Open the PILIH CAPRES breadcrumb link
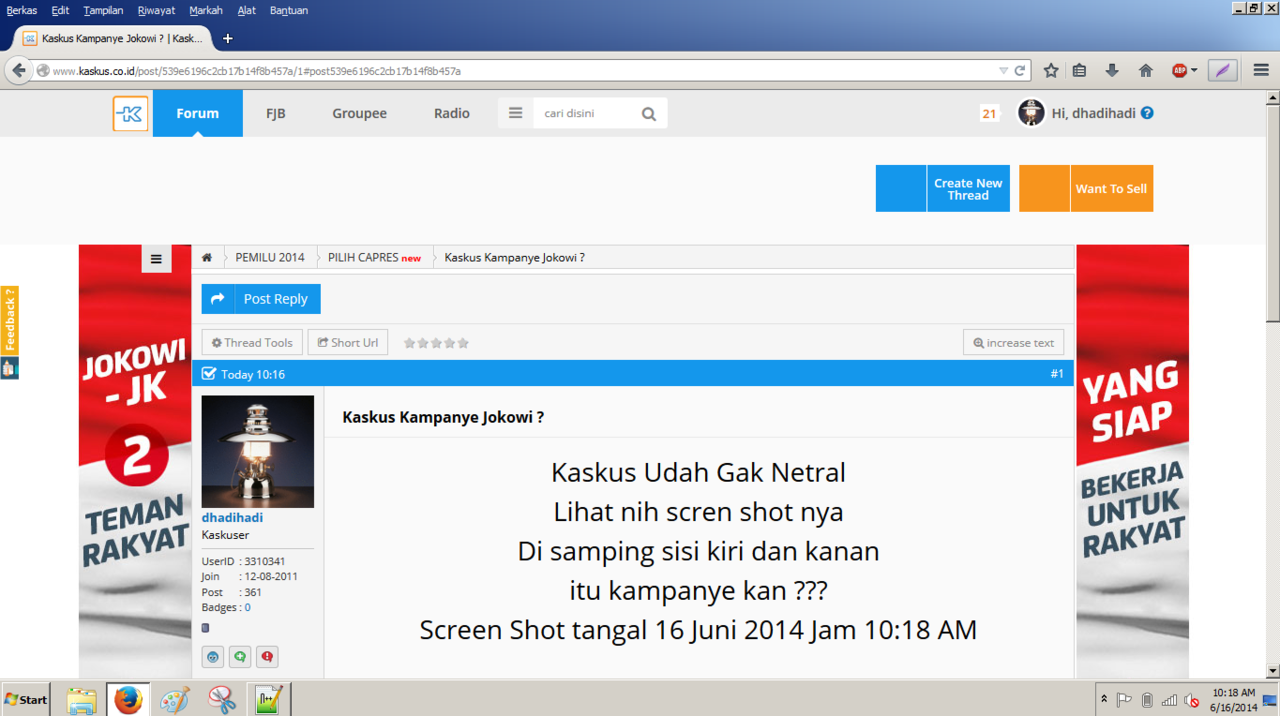 point(362,258)
